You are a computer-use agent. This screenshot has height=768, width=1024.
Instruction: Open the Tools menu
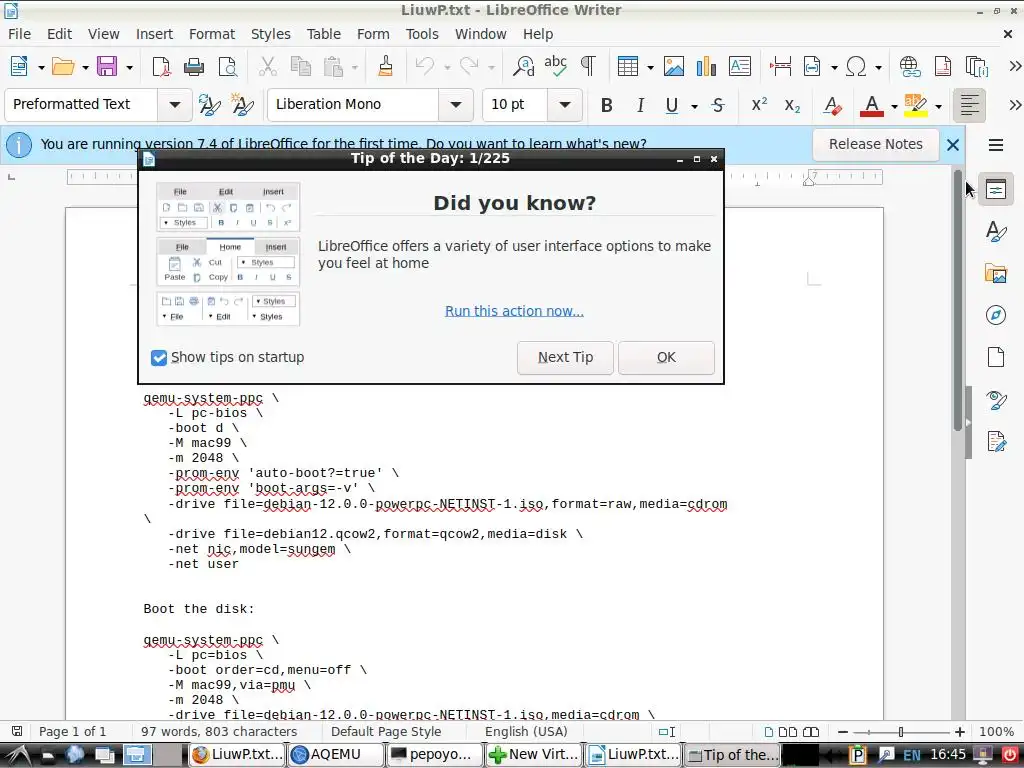pos(422,34)
